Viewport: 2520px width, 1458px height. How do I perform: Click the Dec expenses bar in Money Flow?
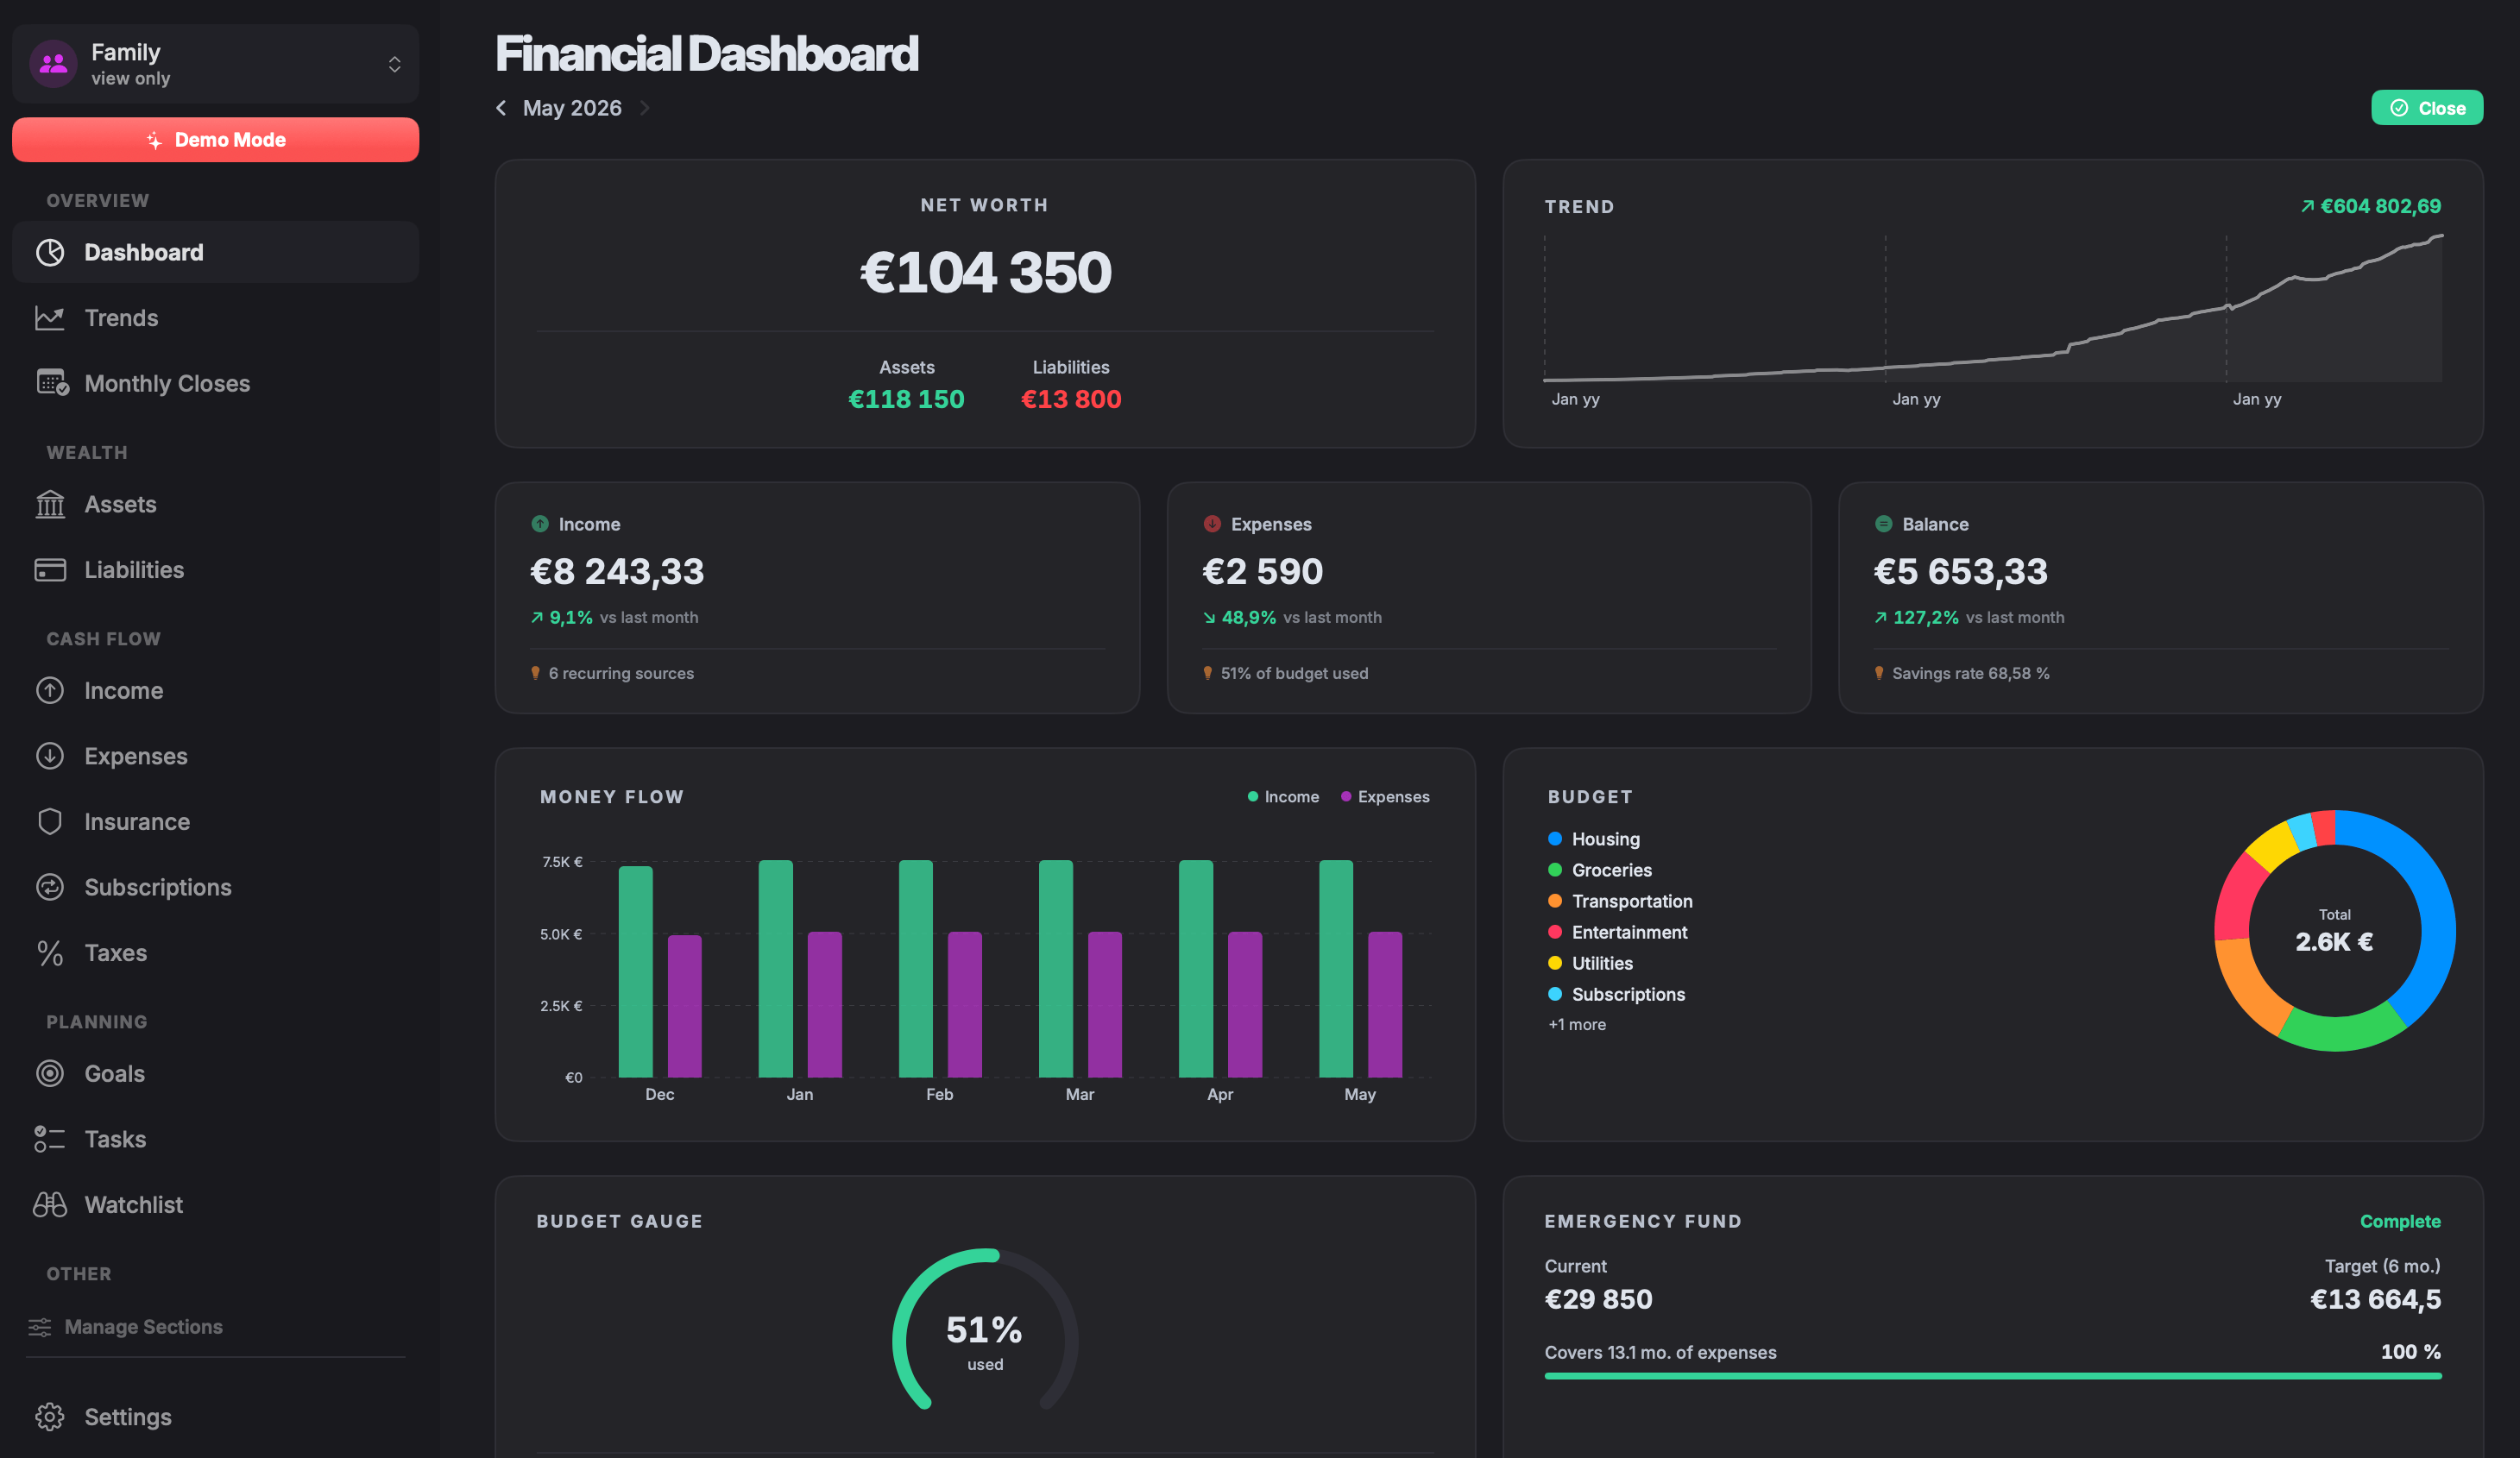pyautogui.click(x=685, y=1006)
